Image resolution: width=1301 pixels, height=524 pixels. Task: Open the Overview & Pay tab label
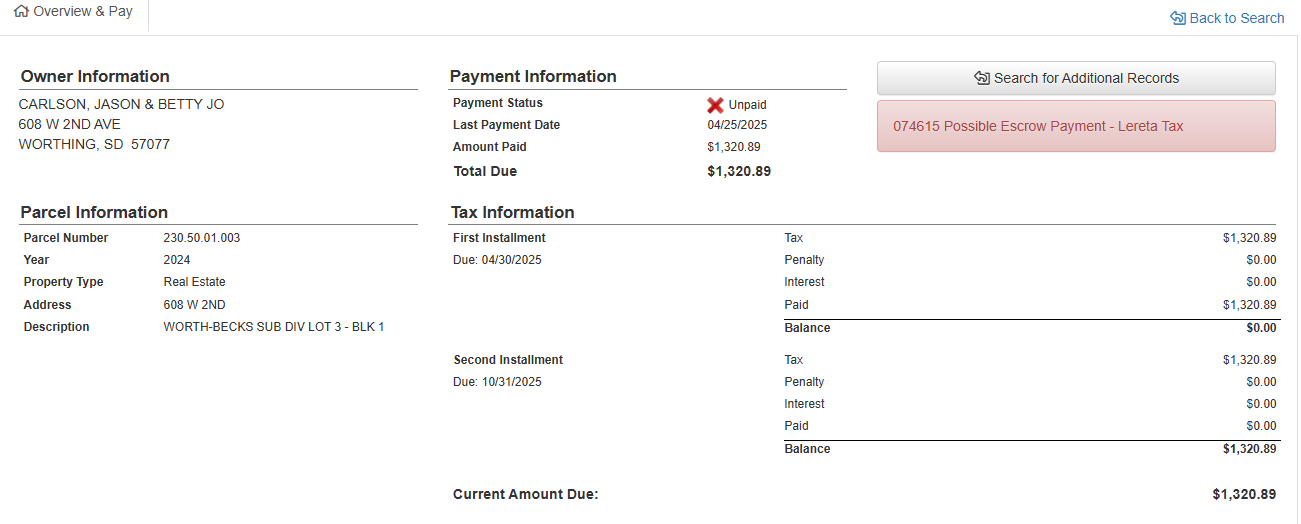pyautogui.click(x=83, y=12)
